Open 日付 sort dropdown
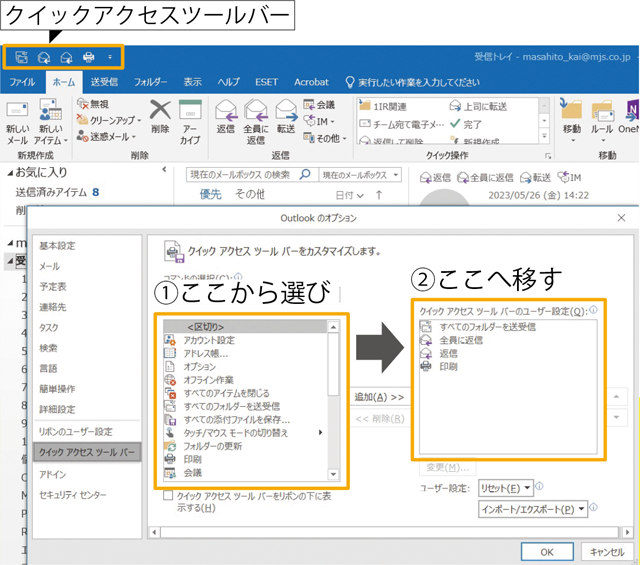Image resolution: width=640 pixels, height=565 pixels. 349,195
